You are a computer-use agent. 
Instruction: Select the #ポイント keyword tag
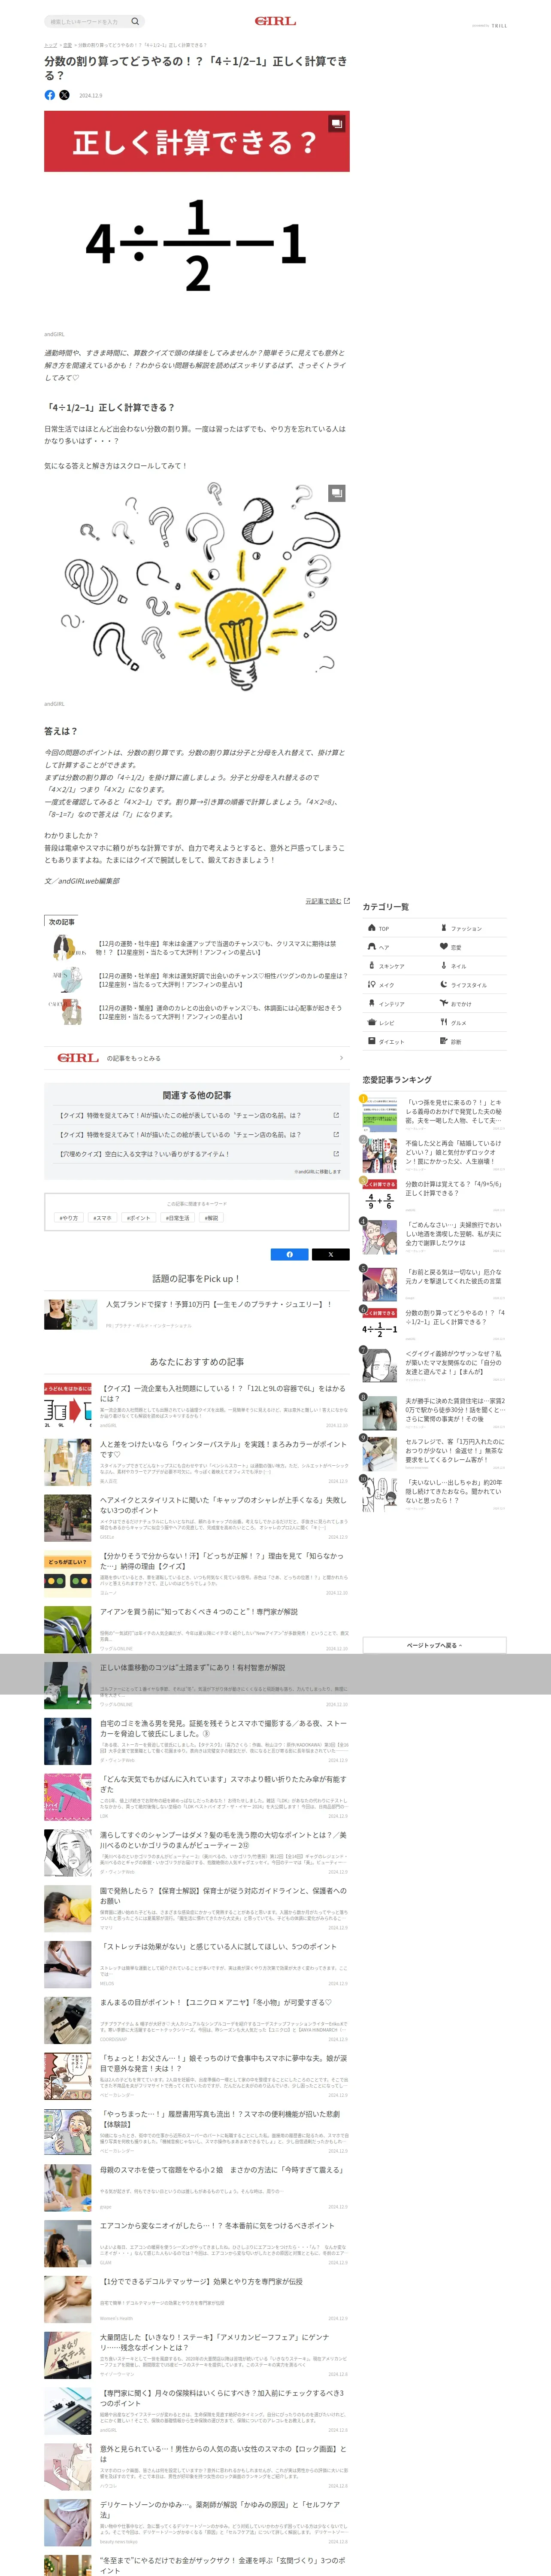tap(138, 1218)
